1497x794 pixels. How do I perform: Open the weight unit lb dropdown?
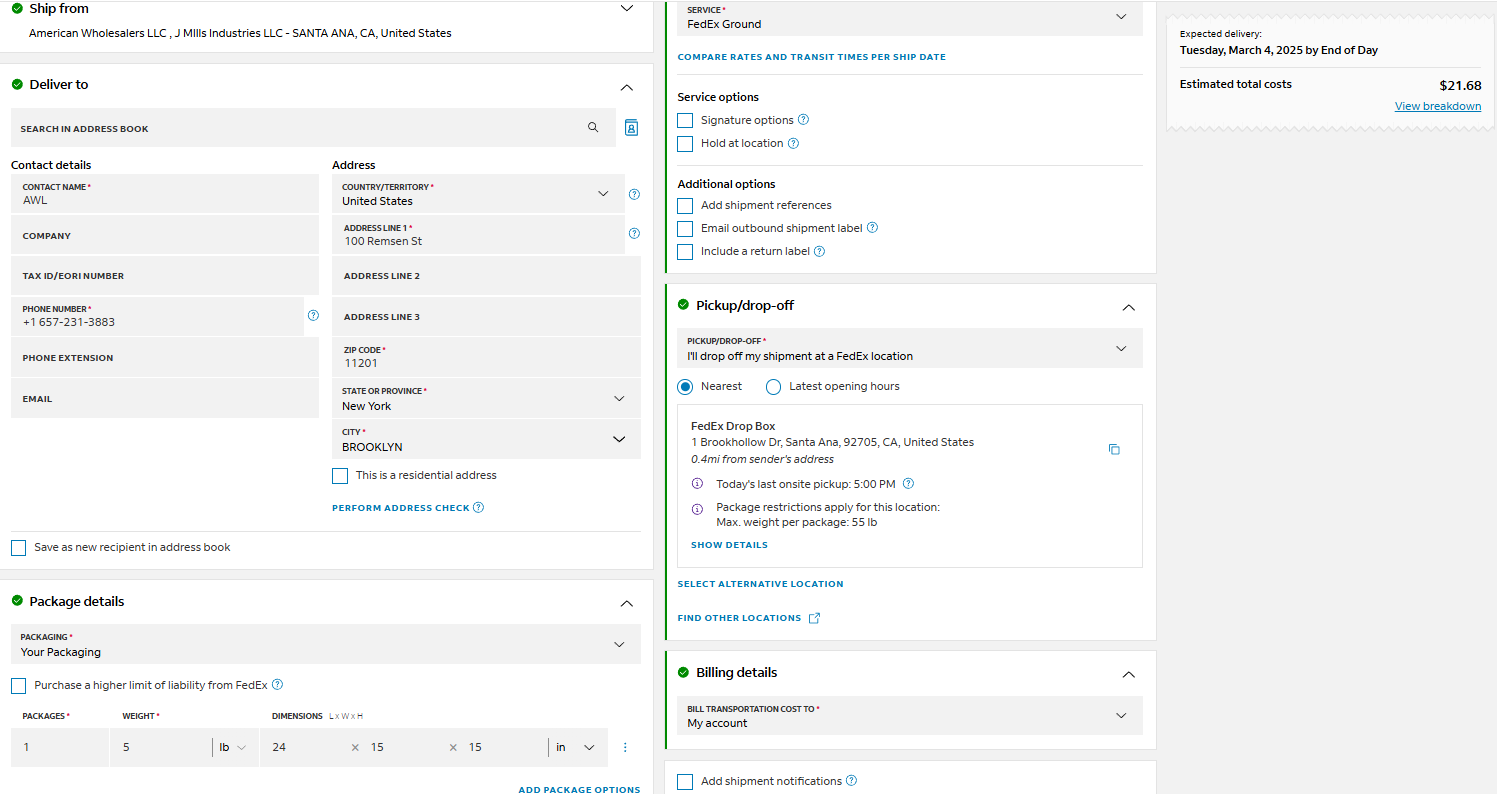[233, 747]
